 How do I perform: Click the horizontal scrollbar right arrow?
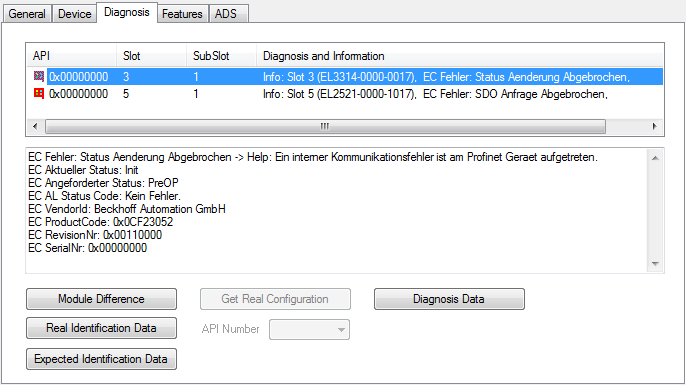[654, 126]
